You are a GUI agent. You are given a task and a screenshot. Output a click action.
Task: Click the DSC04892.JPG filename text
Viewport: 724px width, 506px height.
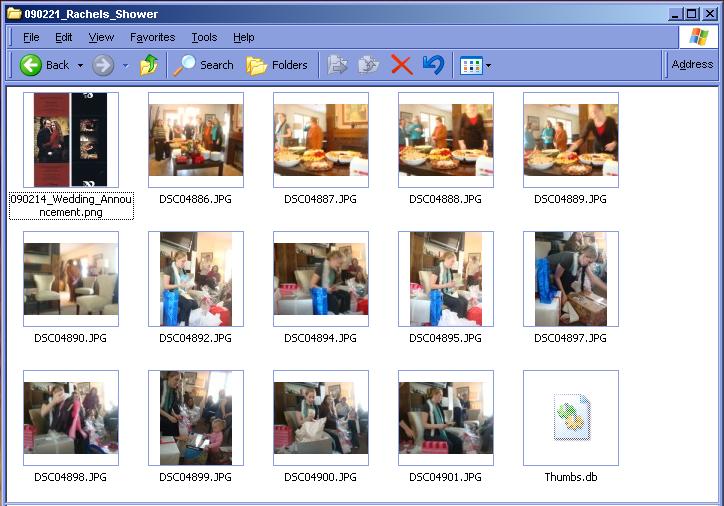195,338
